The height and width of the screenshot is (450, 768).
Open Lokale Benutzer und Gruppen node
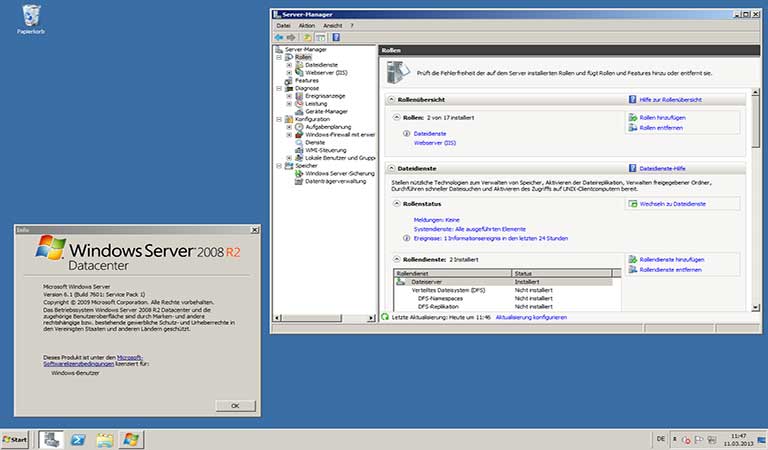(340, 158)
